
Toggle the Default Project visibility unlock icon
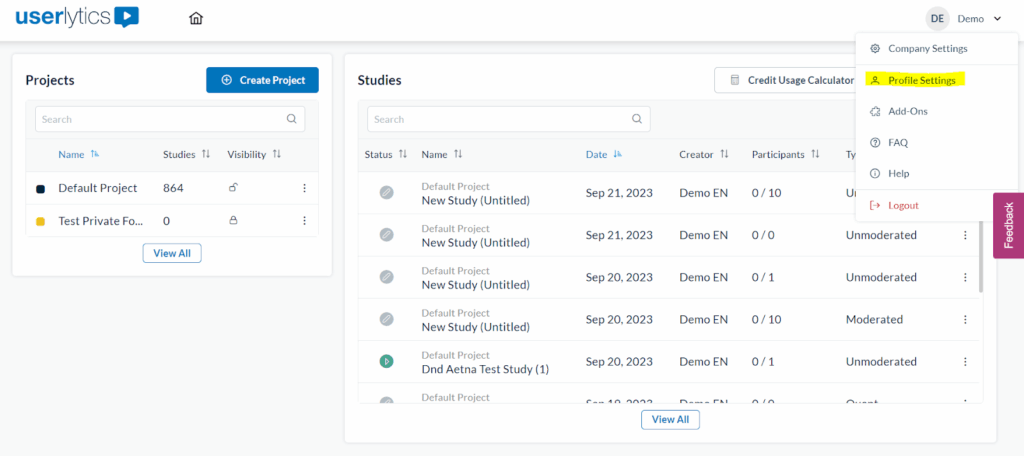point(233,187)
